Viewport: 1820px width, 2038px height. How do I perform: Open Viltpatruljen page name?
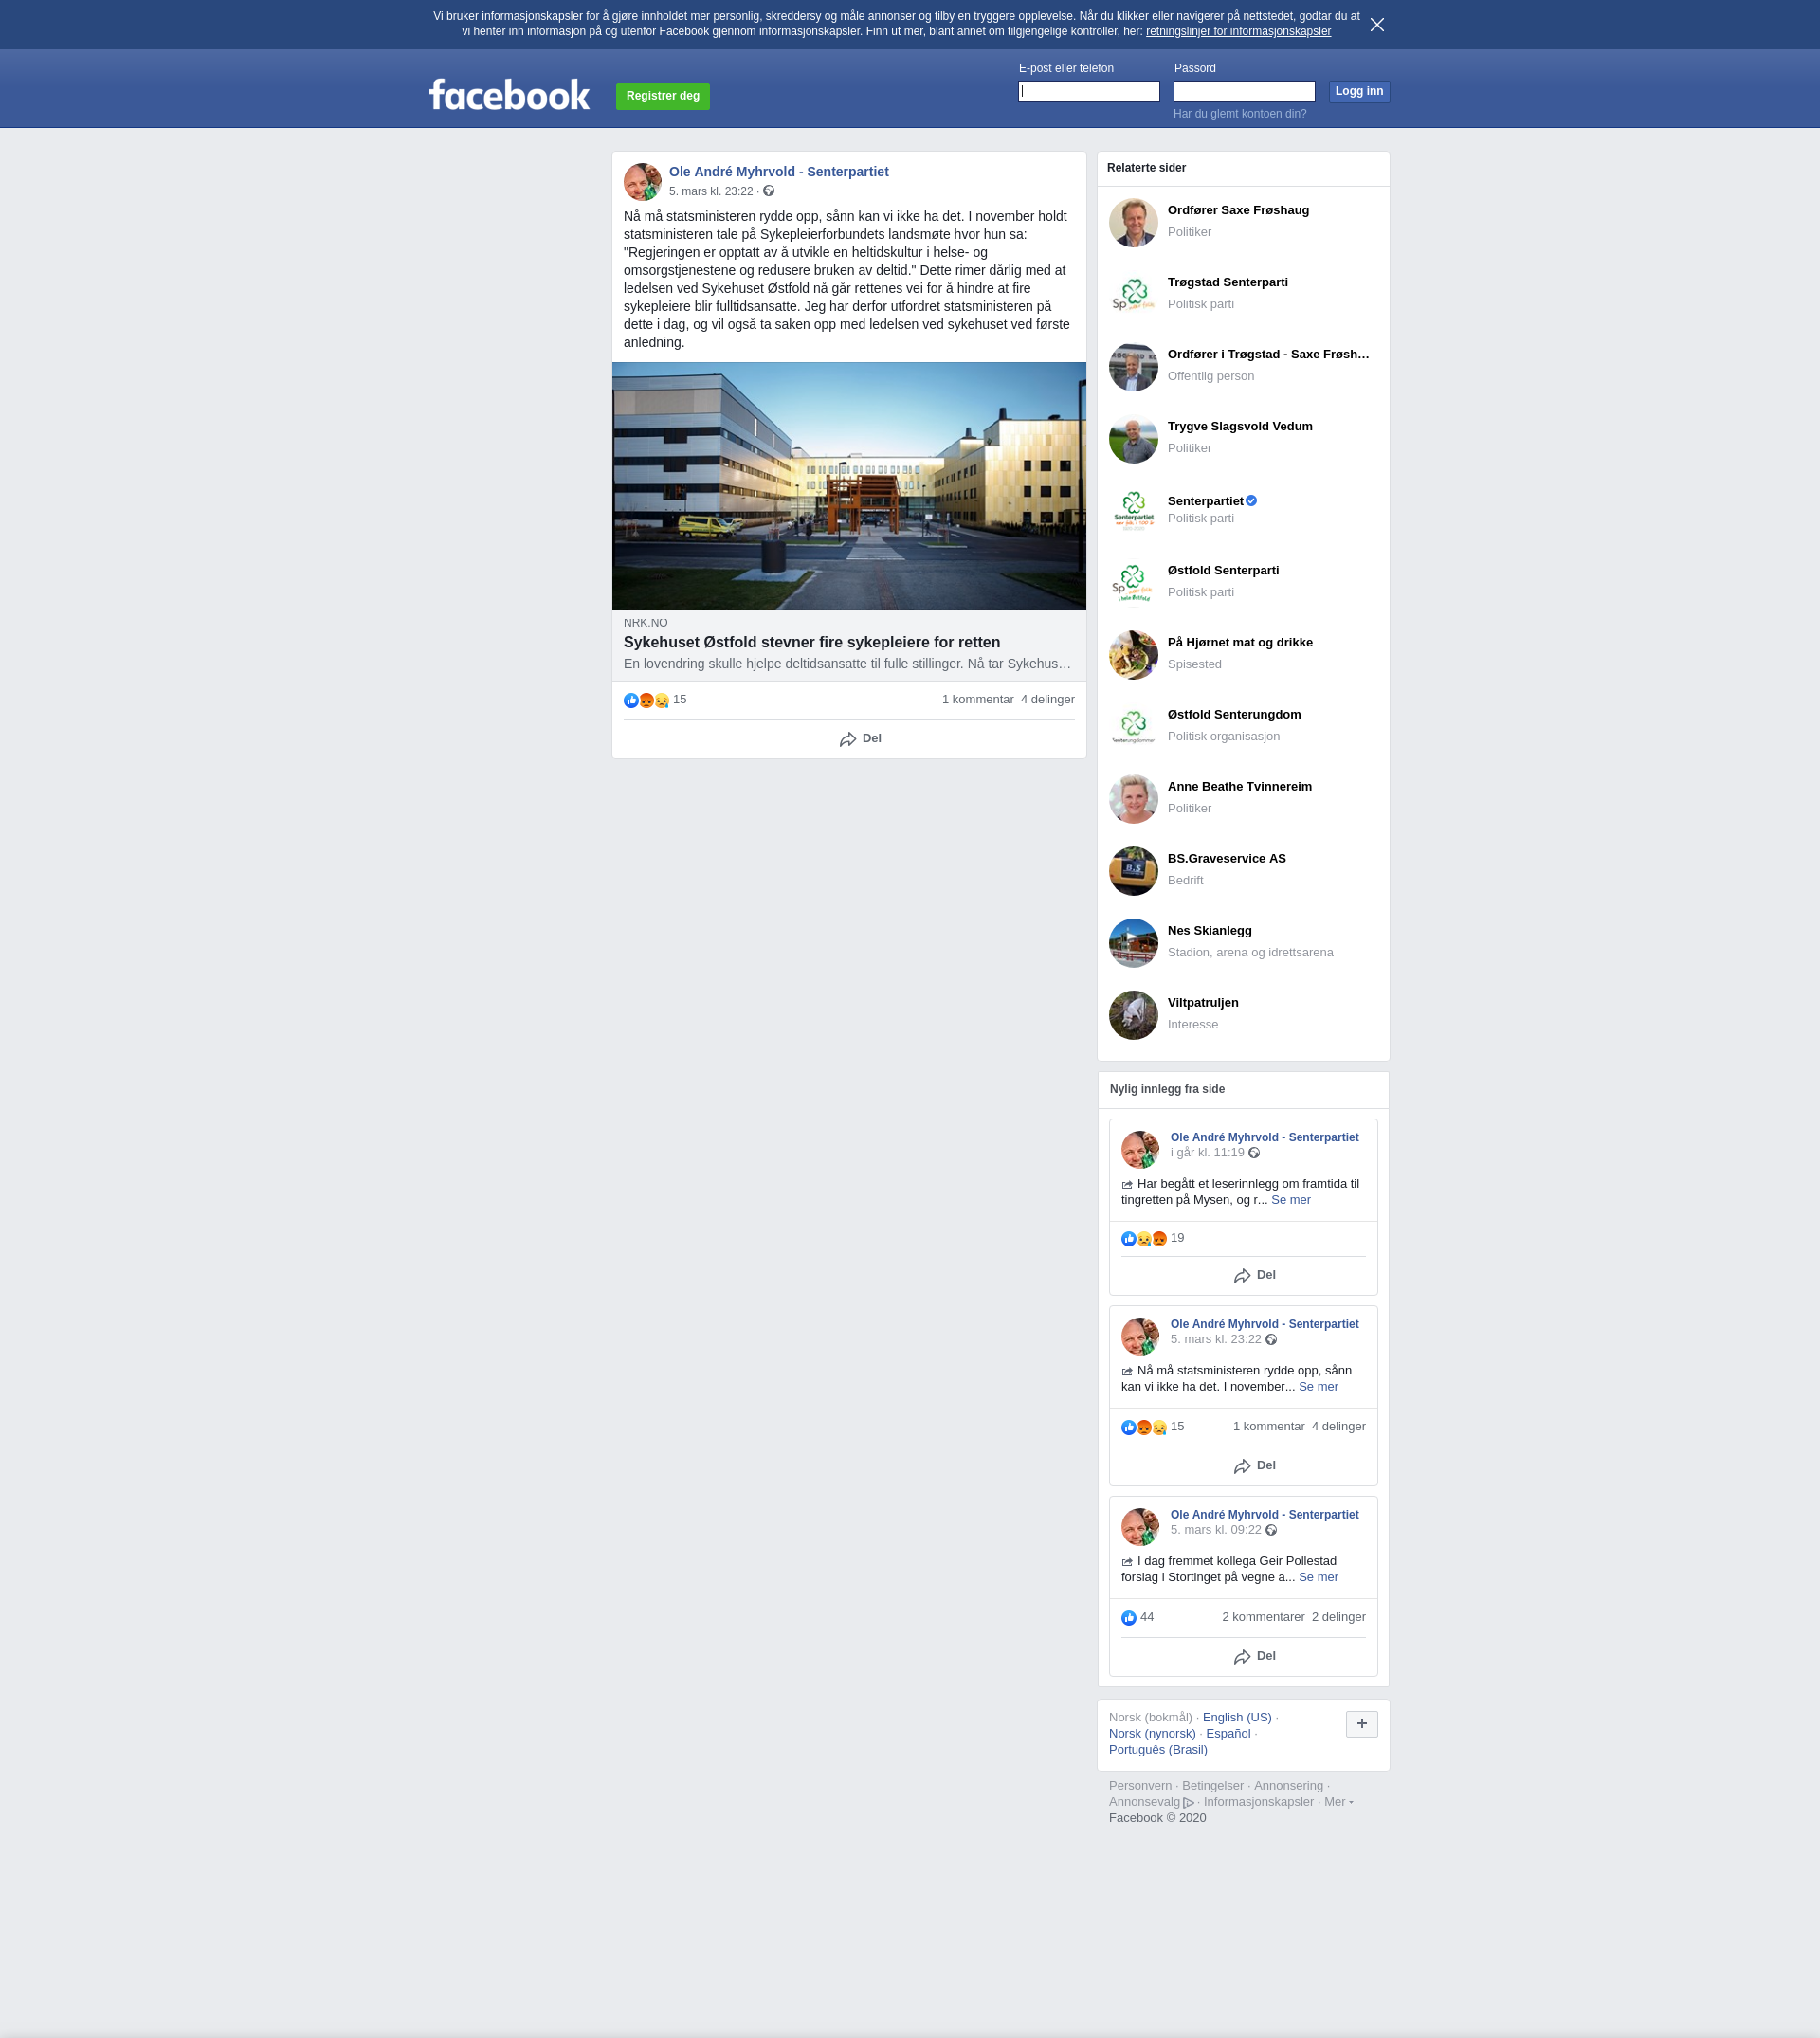tap(1202, 1003)
